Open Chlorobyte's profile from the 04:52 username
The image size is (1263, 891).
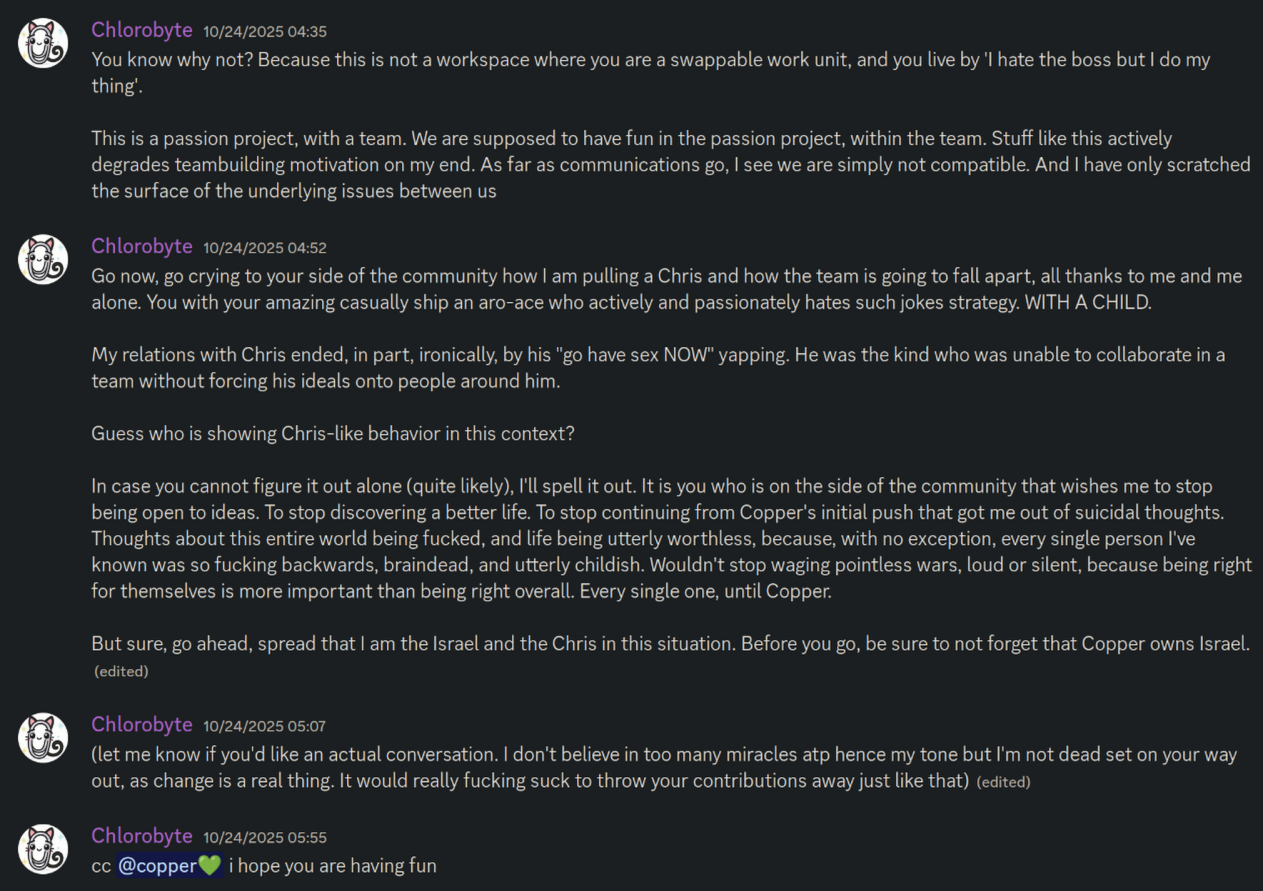141,246
